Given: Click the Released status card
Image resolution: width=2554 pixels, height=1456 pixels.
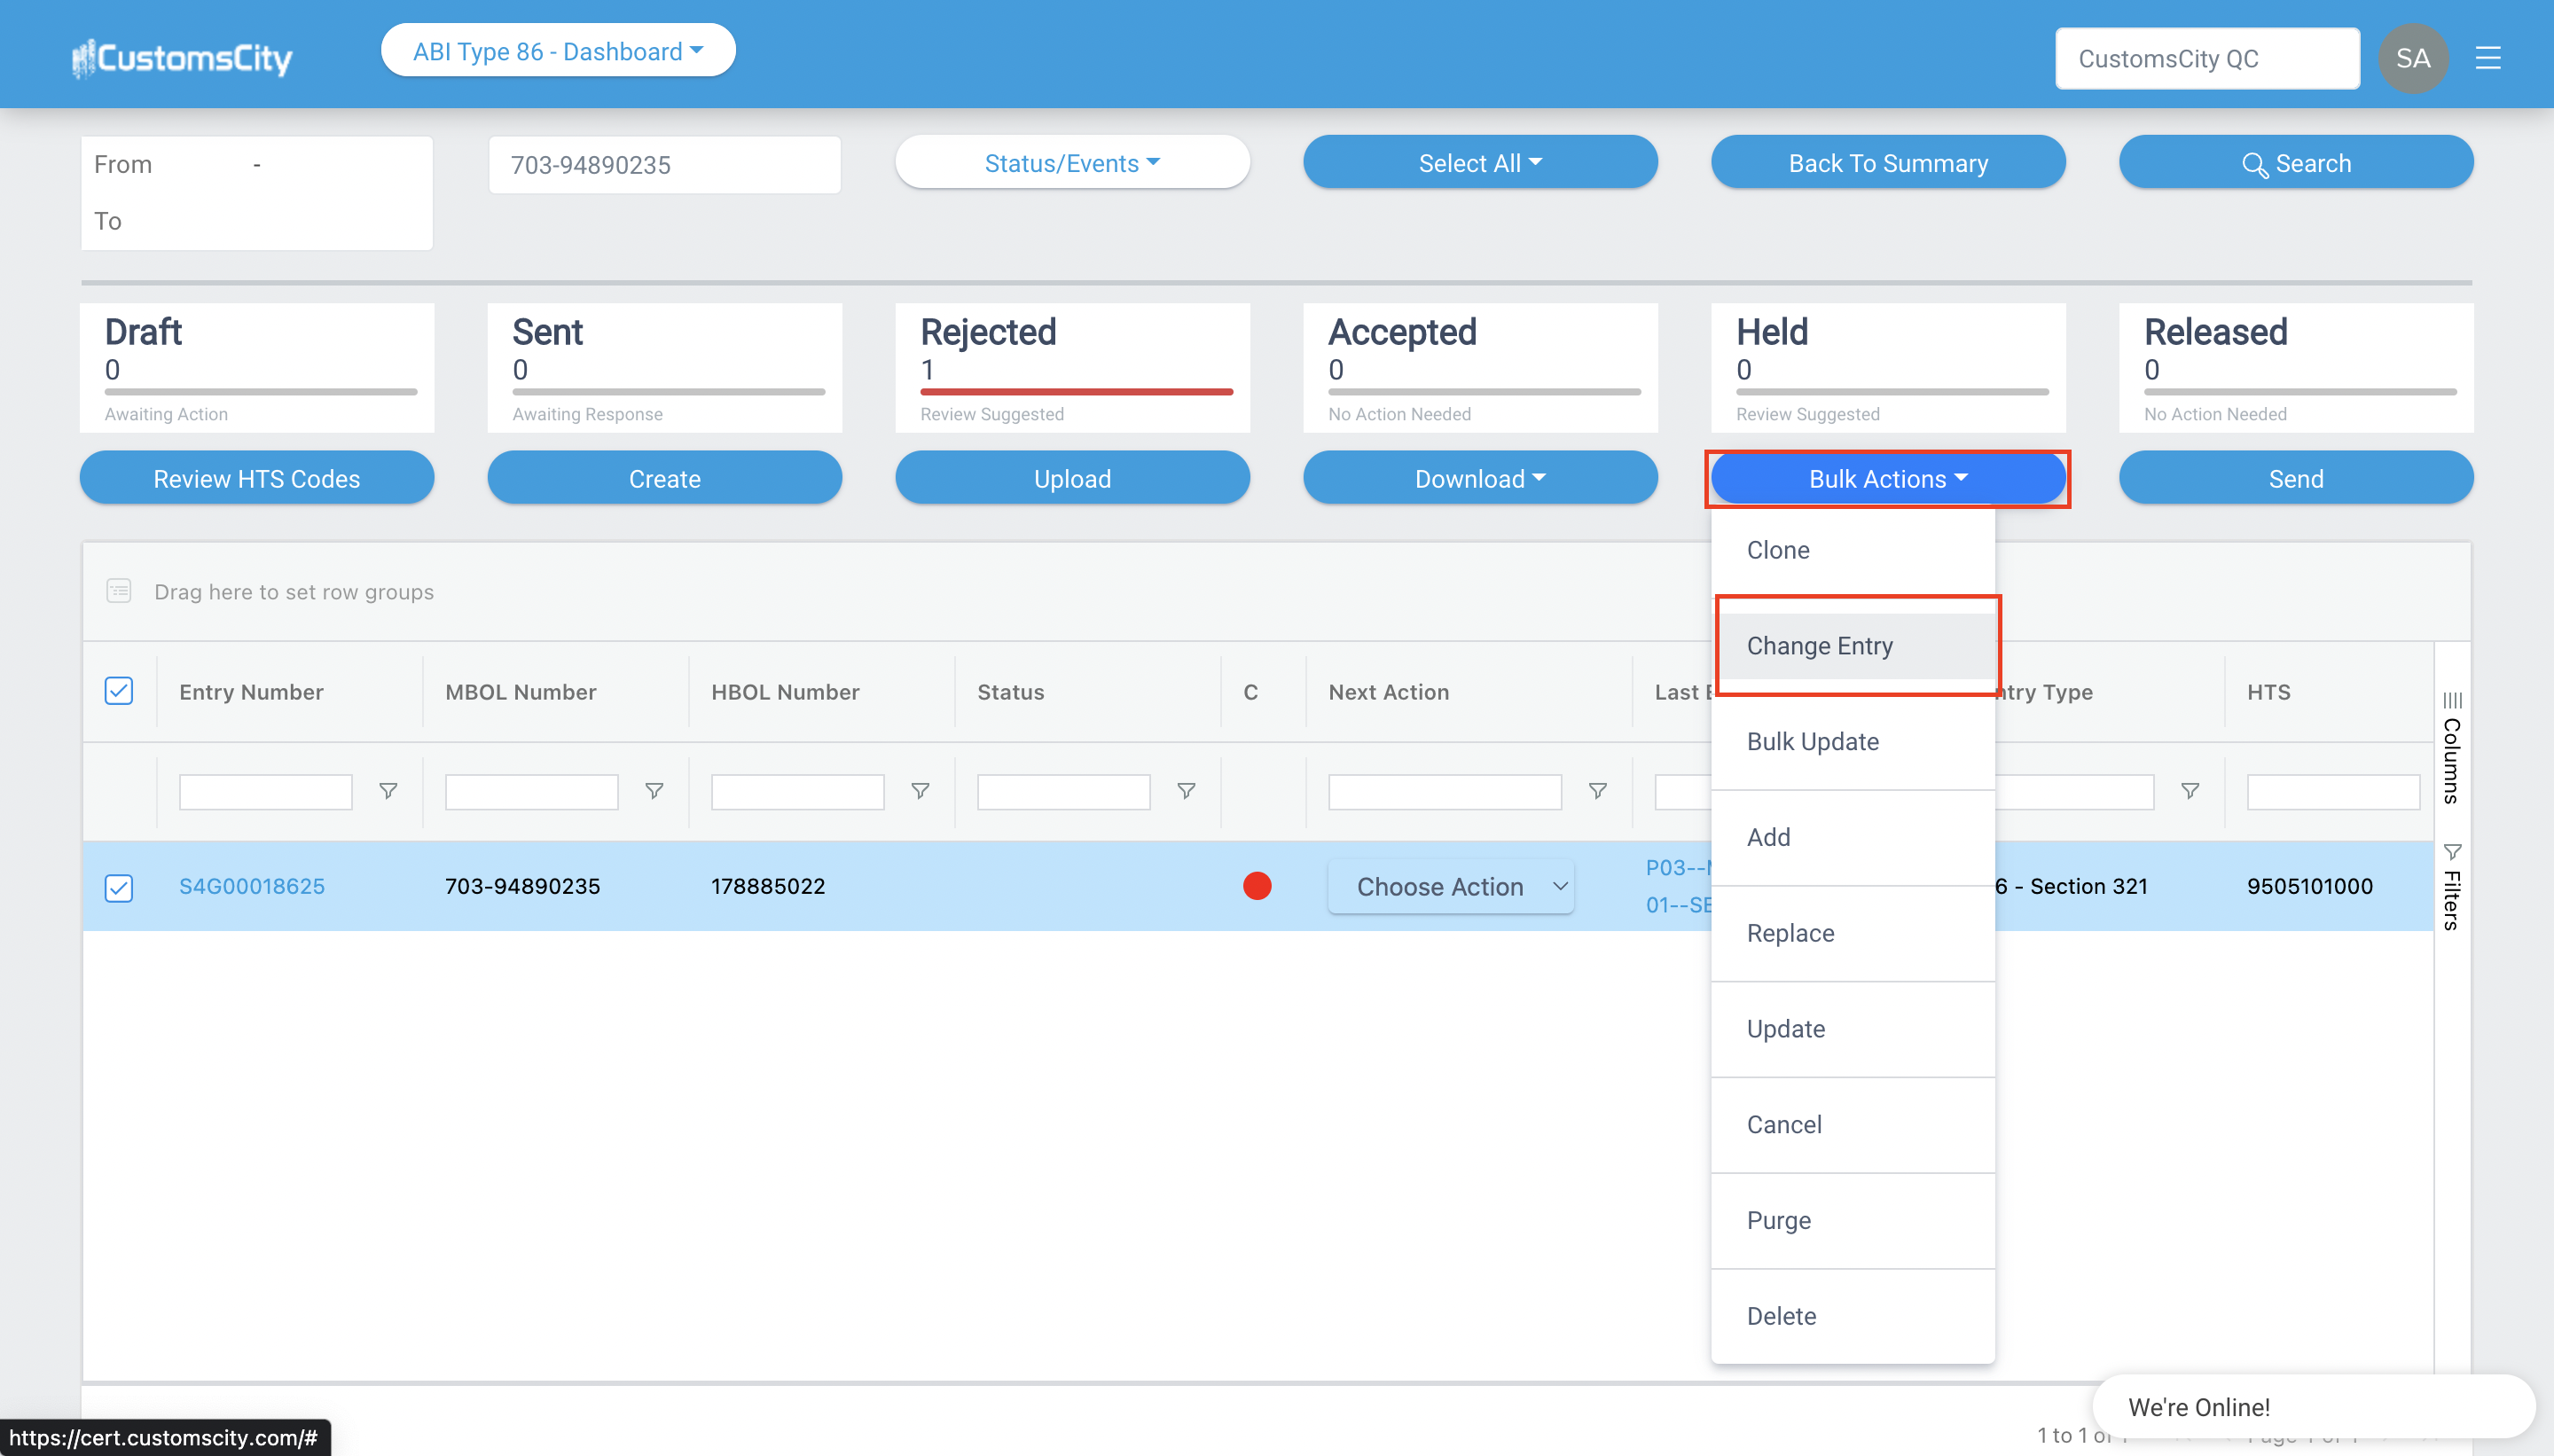Looking at the screenshot, I should (x=2296, y=368).
